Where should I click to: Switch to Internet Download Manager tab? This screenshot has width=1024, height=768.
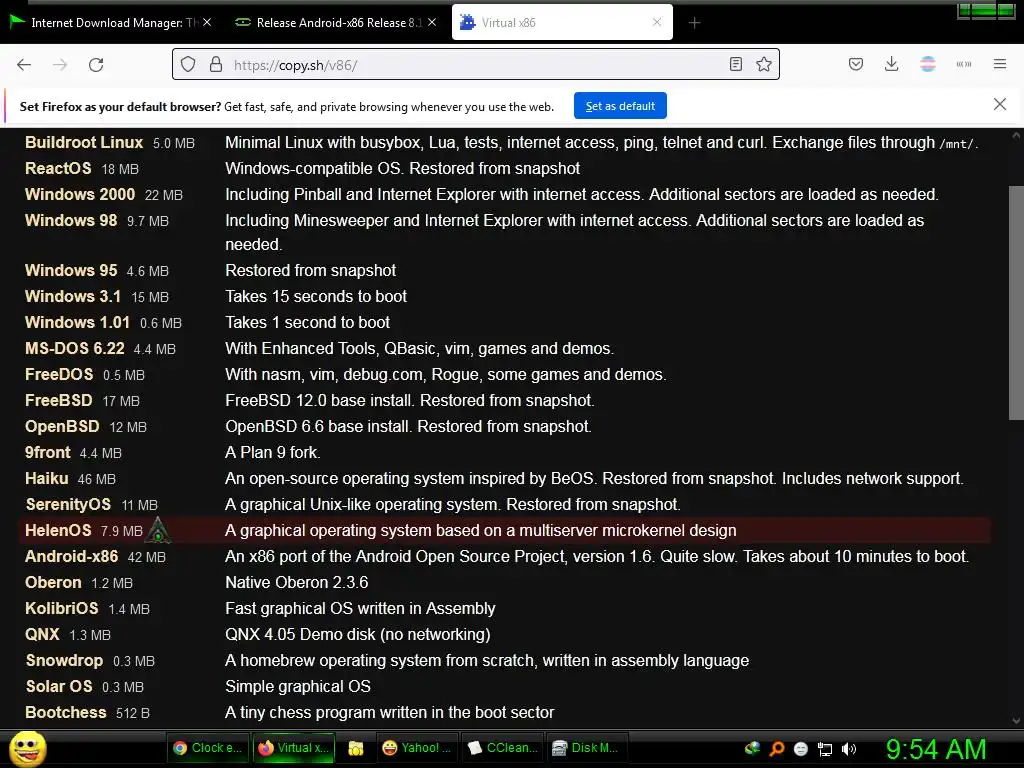111,22
